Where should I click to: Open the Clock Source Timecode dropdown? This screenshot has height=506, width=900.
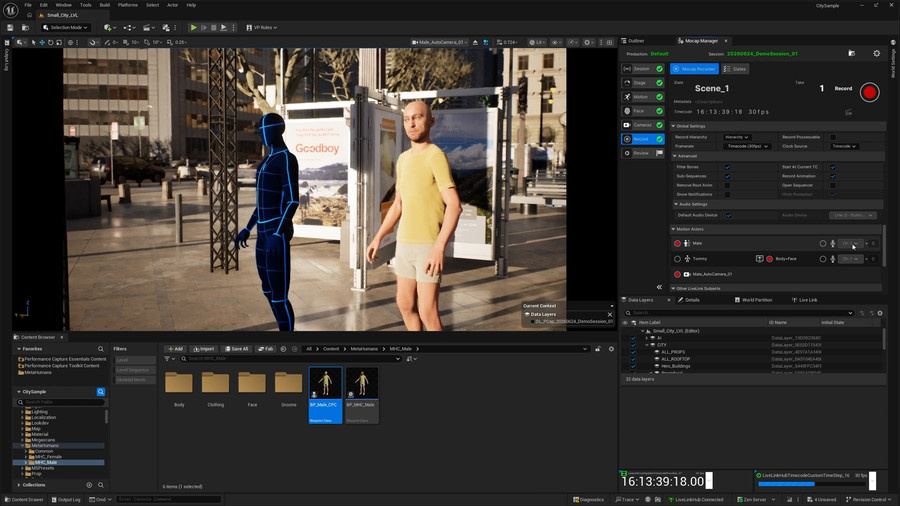pos(844,146)
